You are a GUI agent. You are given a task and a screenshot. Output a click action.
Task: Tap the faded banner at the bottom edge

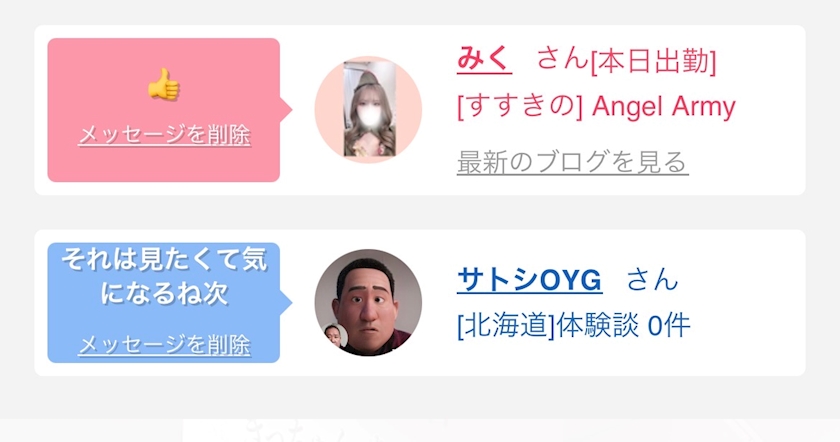pos(420,431)
